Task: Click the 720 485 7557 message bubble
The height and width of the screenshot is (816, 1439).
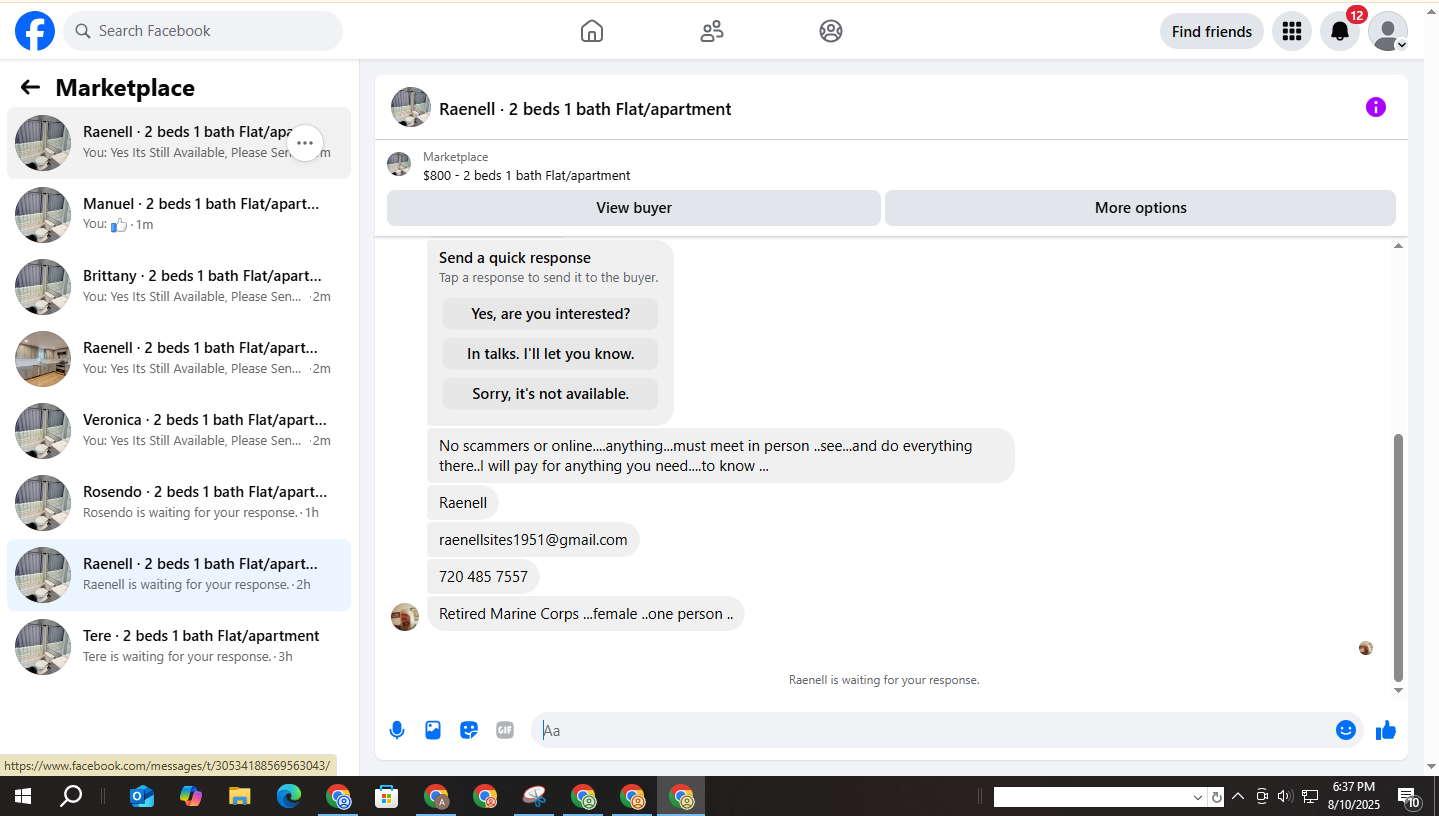Action: (x=483, y=576)
